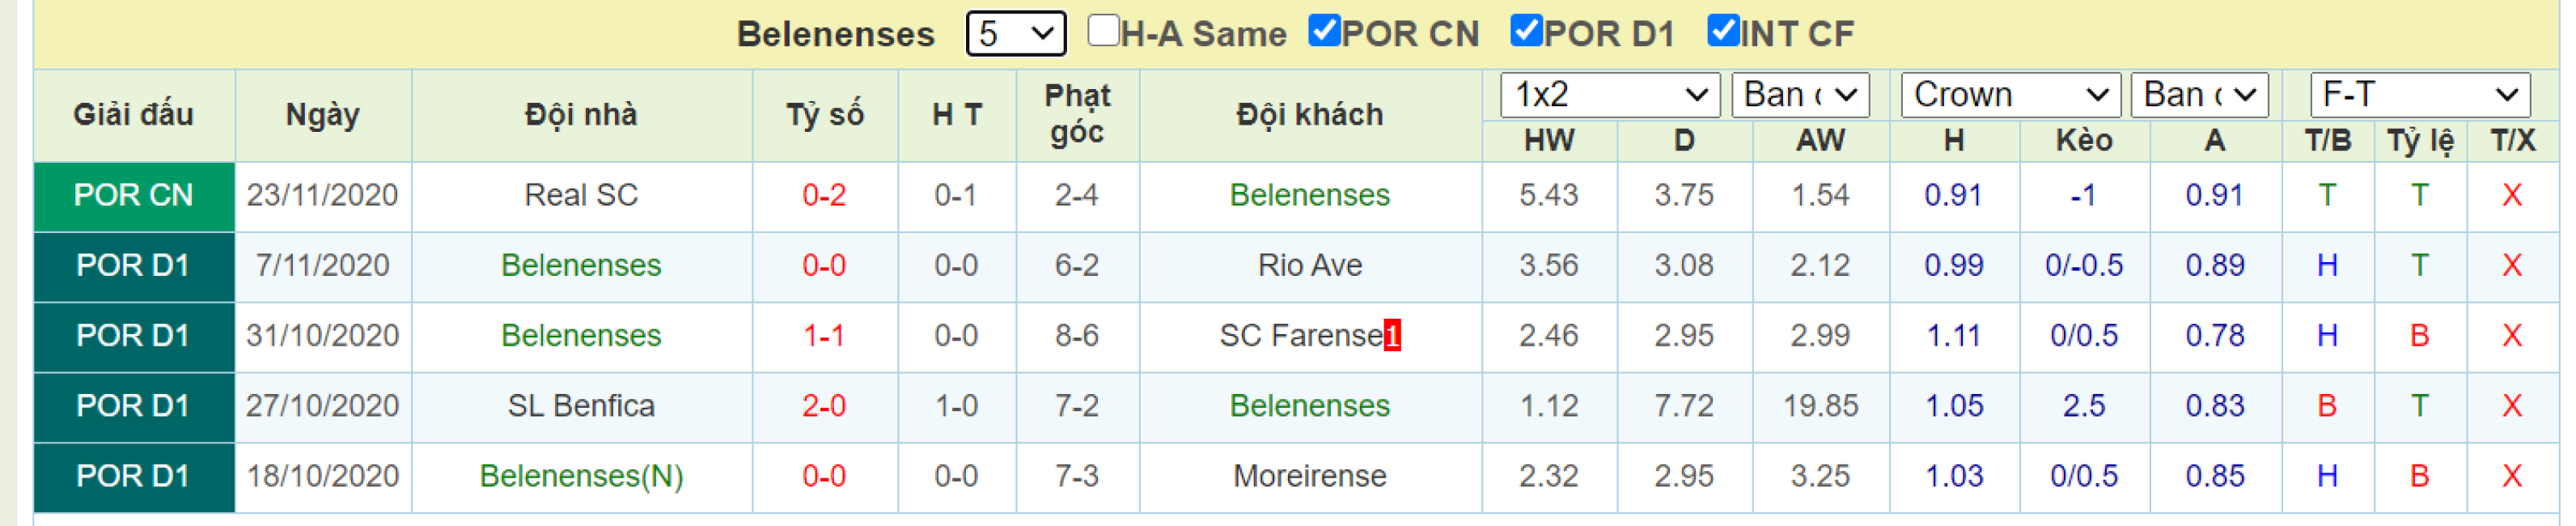The height and width of the screenshot is (526, 2576).
Task: Uncheck the POR D1 filter checkbox
Action: [x=1526, y=30]
